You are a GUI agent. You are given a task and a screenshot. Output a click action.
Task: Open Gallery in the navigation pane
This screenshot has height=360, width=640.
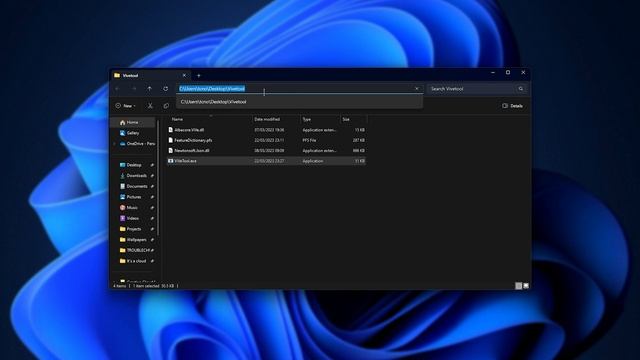click(x=133, y=133)
